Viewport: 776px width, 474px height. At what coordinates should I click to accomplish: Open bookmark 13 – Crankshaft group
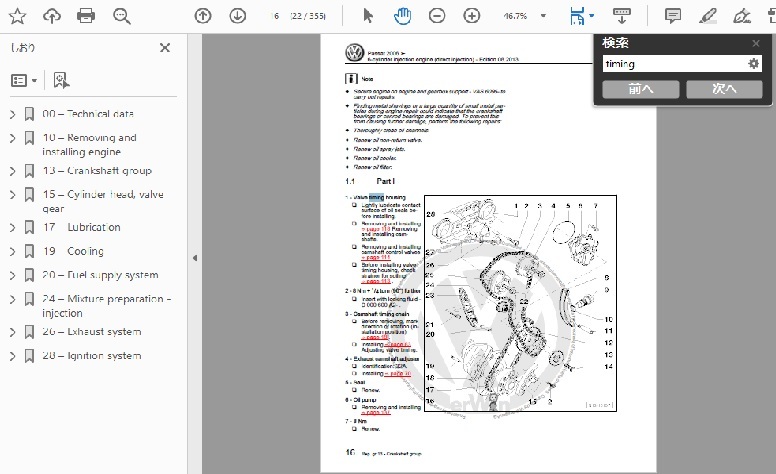pos(97,171)
